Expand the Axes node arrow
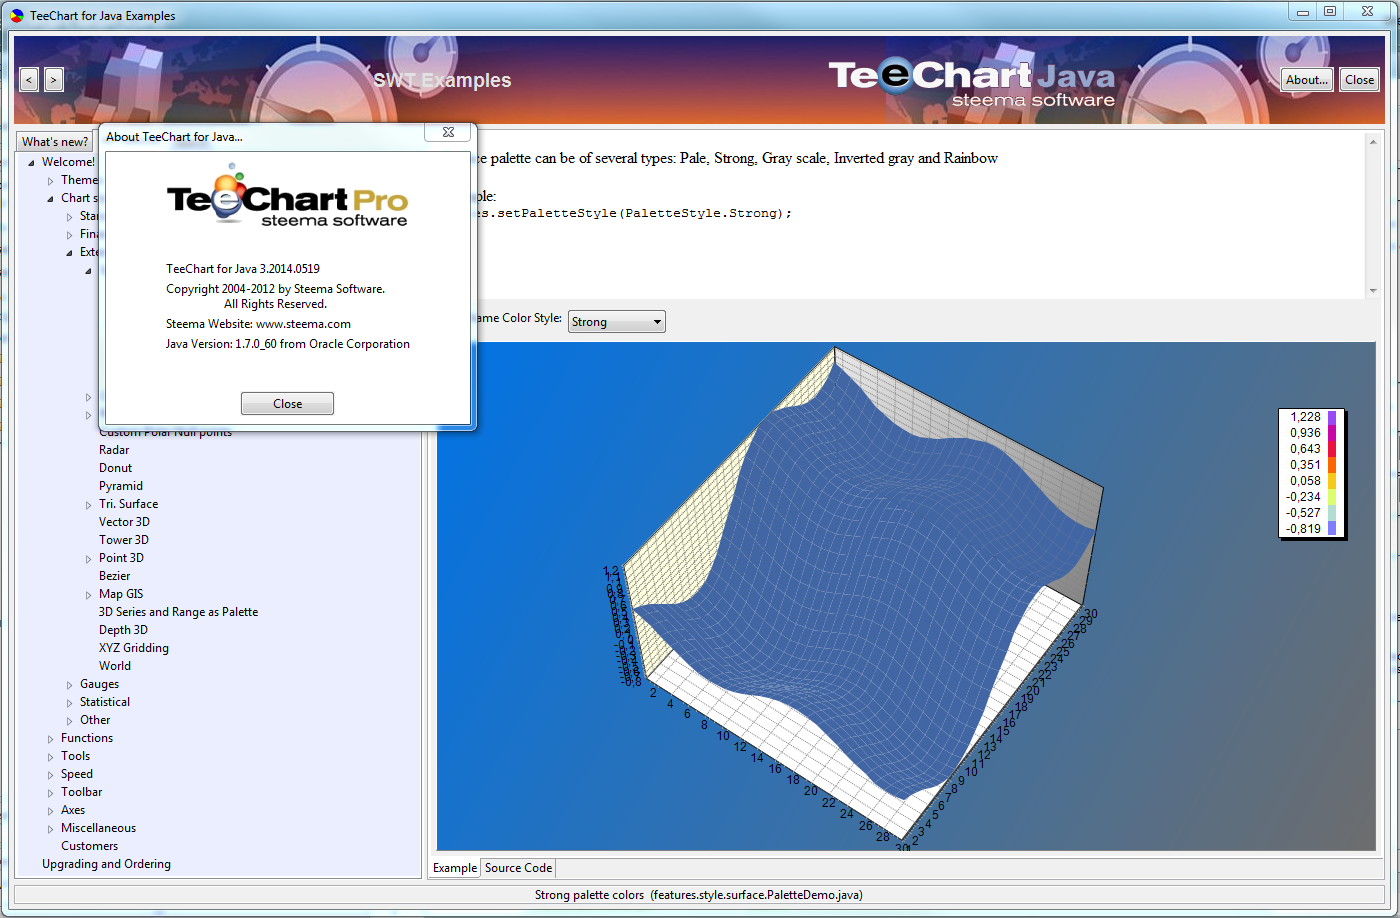This screenshot has width=1400, height=918. 51,811
